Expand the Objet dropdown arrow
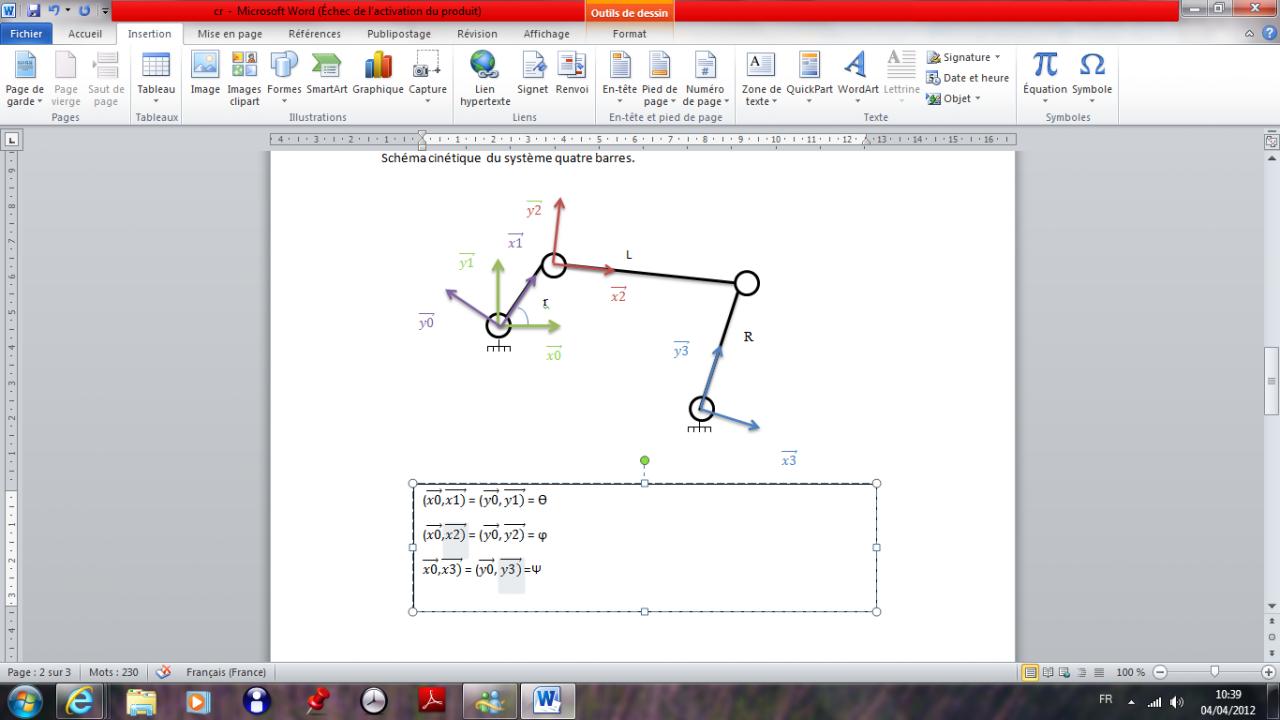Screen dimensions: 1280x720 tap(977, 99)
